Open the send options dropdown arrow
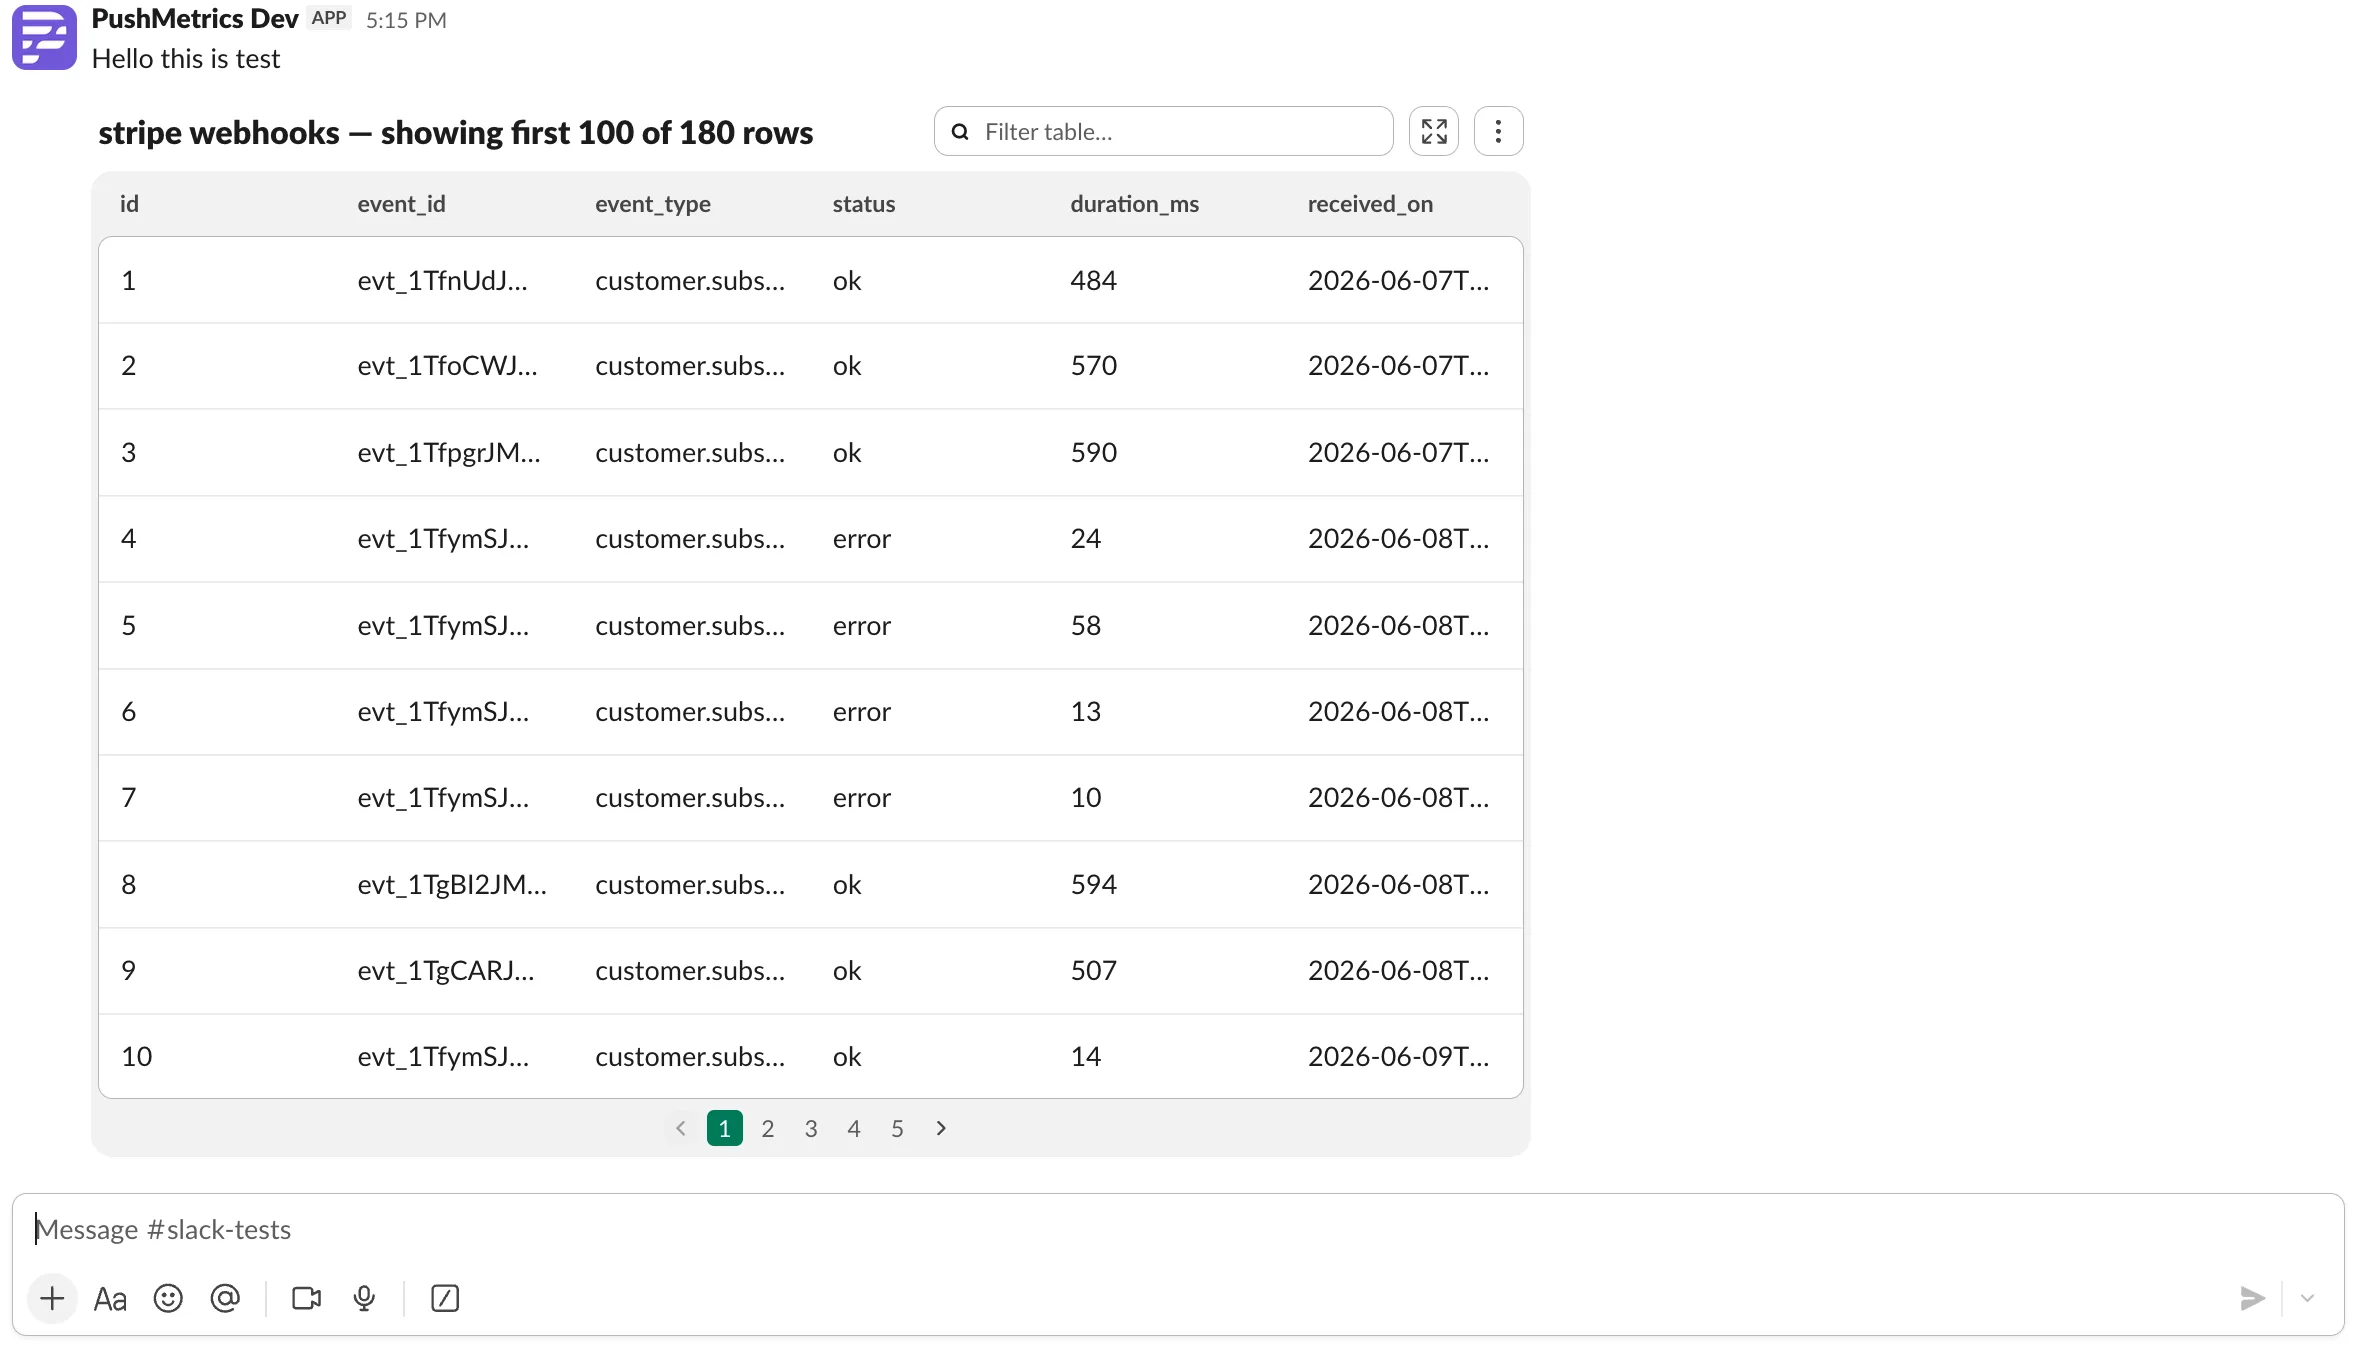This screenshot has height=1356, width=2368. [x=2307, y=1298]
